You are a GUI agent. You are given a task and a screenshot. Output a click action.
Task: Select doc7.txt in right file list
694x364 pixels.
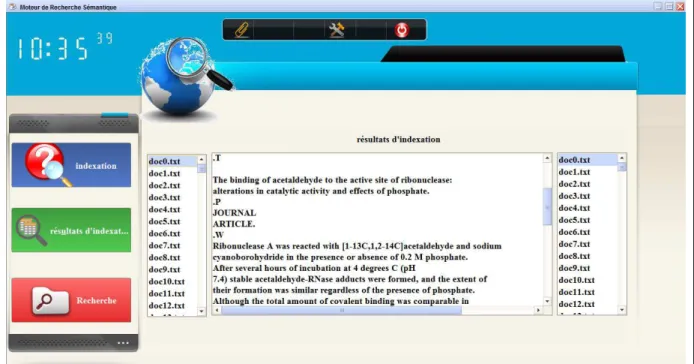pyautogui.click(x=587, y=244)
